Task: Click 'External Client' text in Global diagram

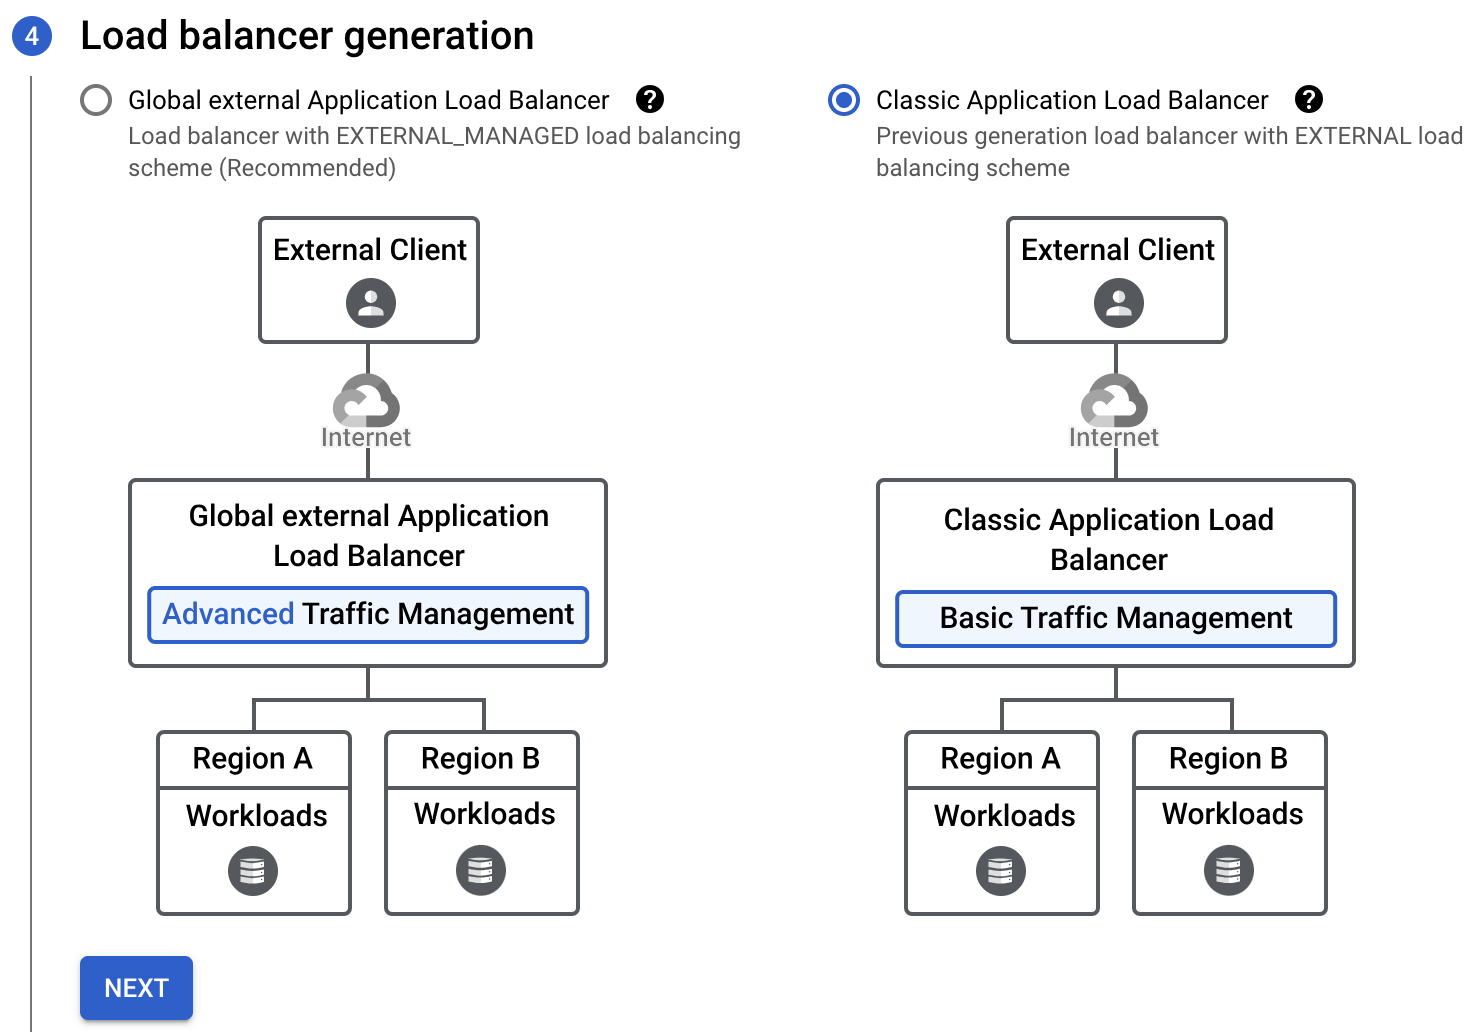Action: [x=370, y=250]
